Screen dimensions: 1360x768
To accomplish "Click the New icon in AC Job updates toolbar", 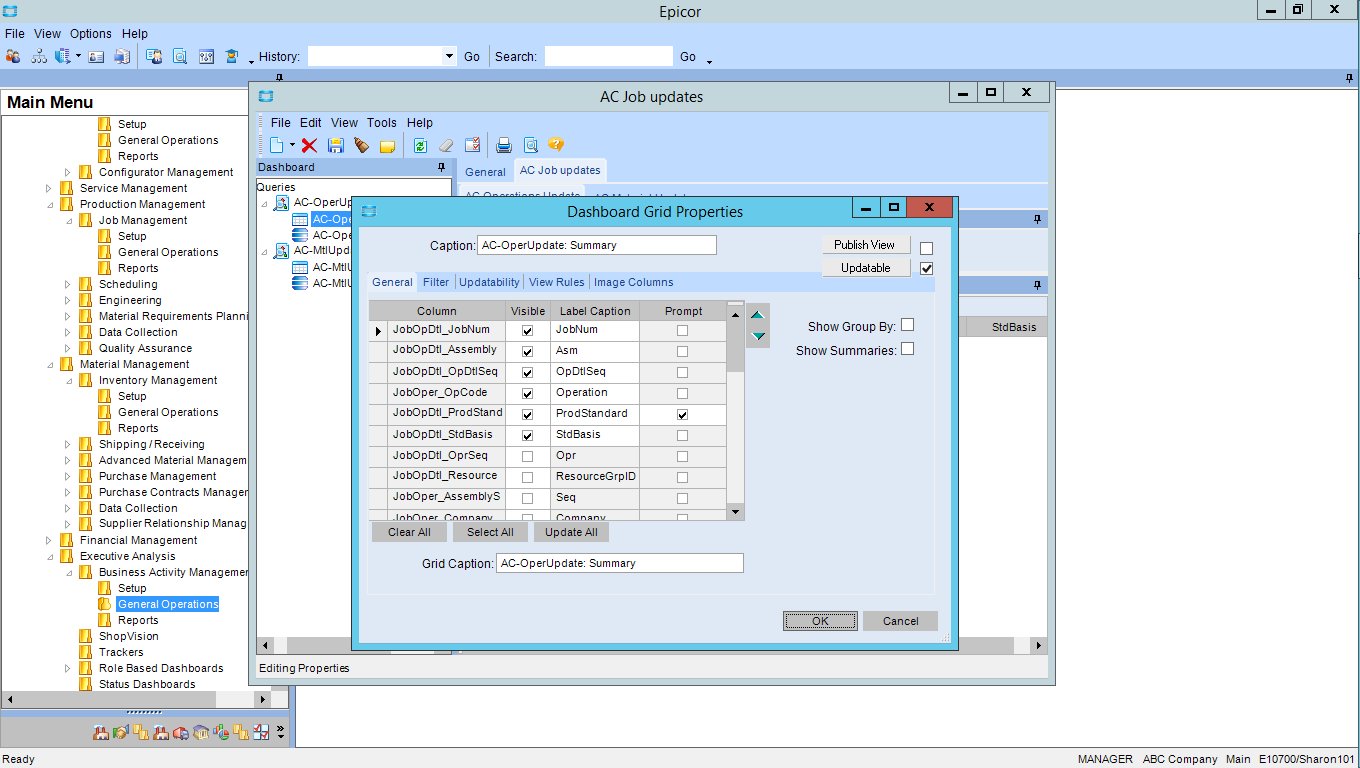I will [277, 145].
